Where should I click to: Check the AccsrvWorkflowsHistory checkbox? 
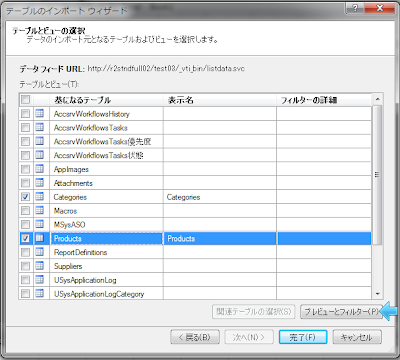click(x=25, y=114)
